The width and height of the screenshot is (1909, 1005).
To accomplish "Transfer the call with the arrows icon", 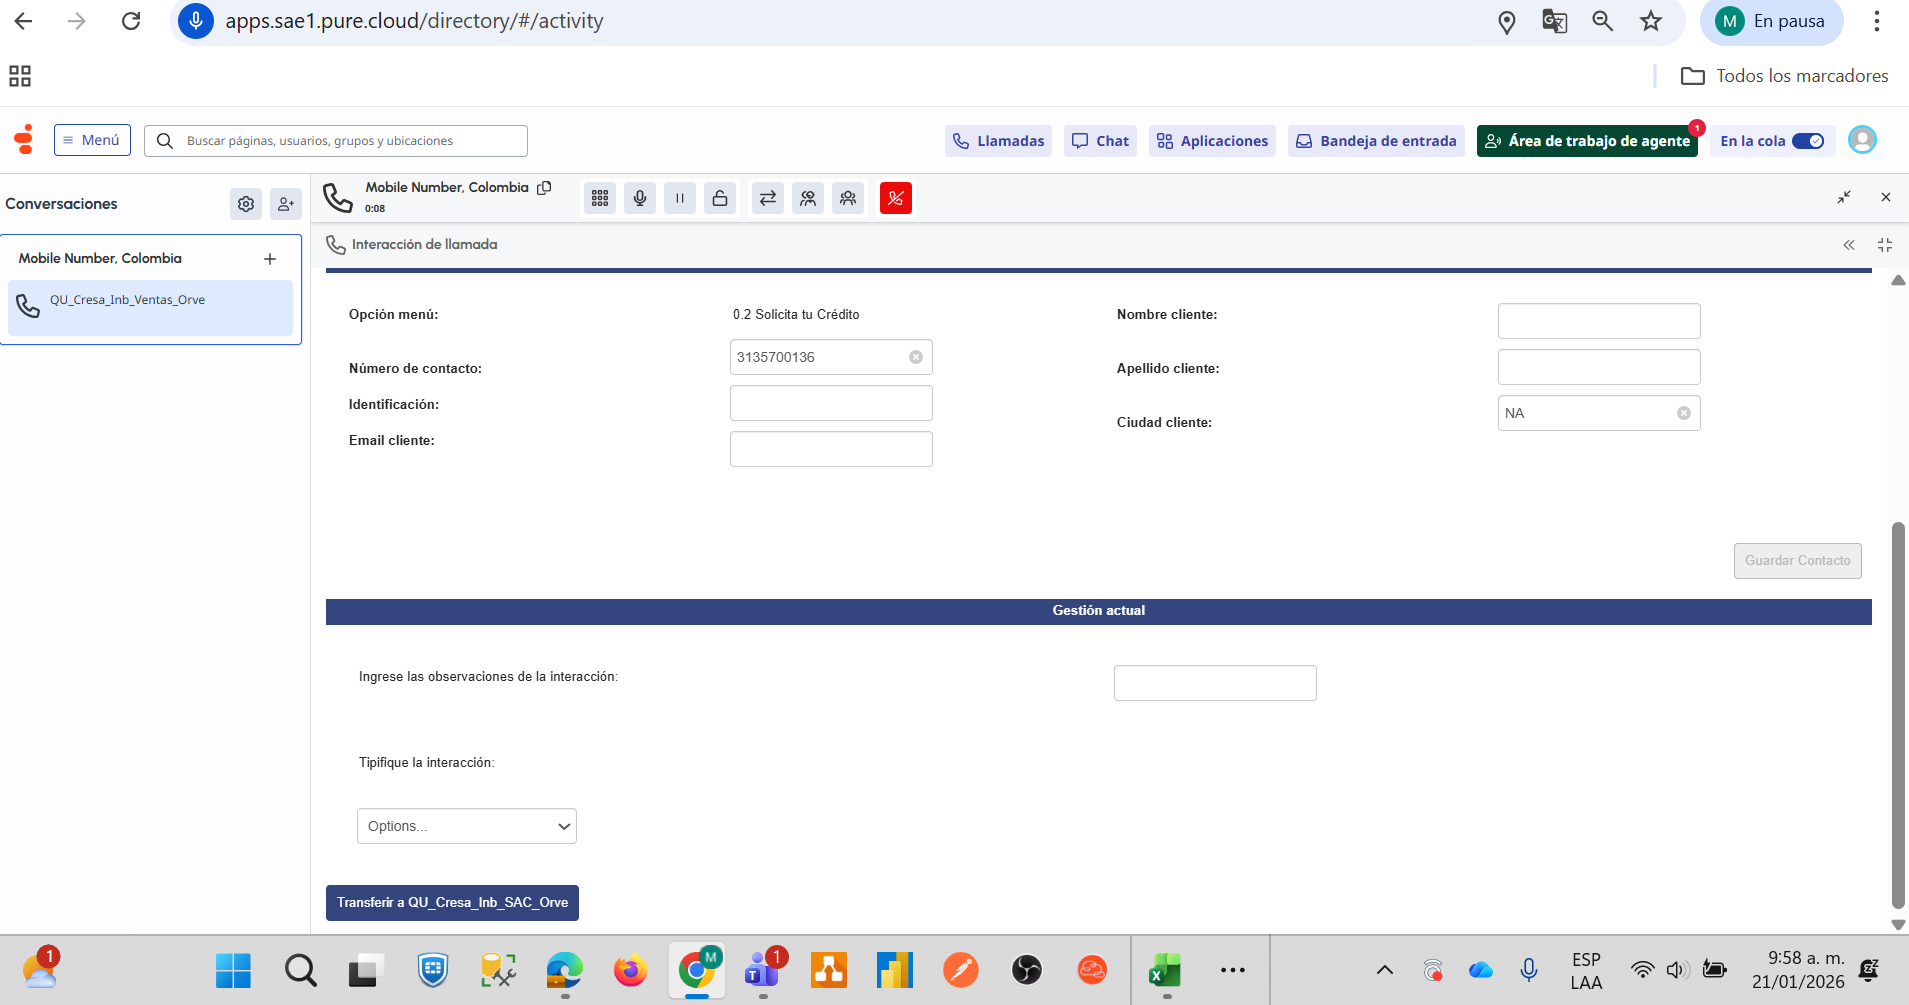I will click(x=768, y=198).
